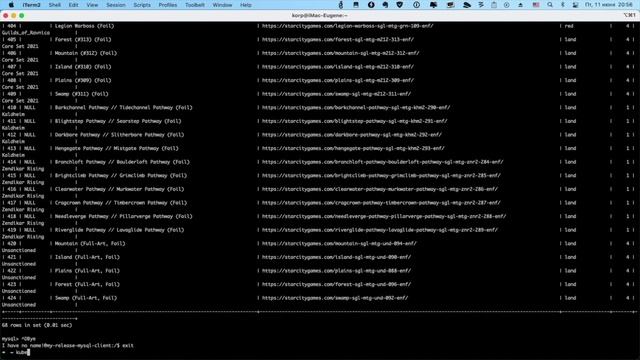Click the legion-warboss starcitygames URL

pyautogui.click(x=347, y=26)
